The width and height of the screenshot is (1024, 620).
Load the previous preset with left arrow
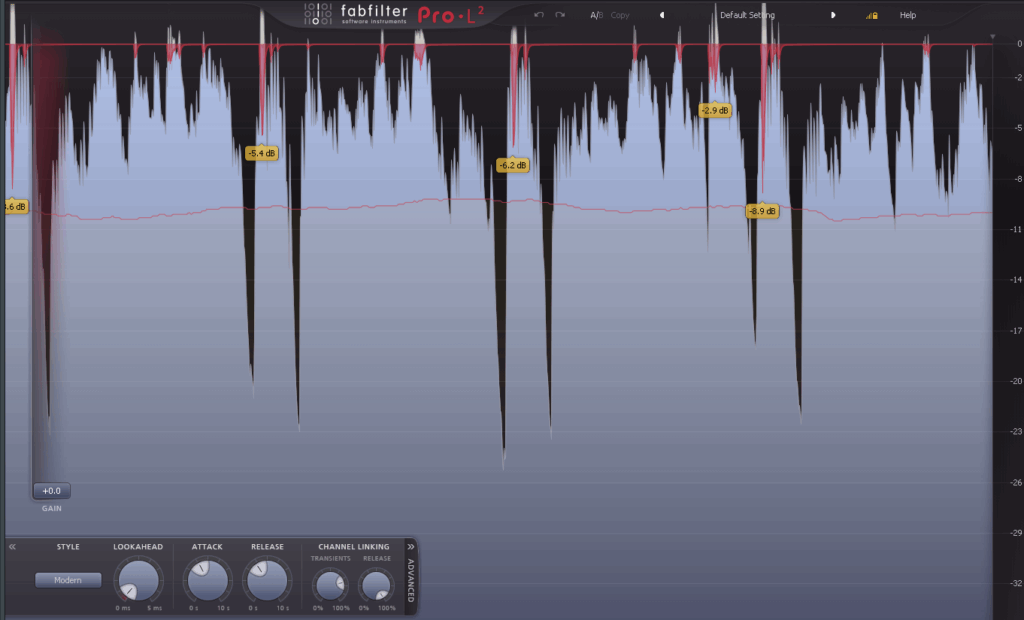662,15
